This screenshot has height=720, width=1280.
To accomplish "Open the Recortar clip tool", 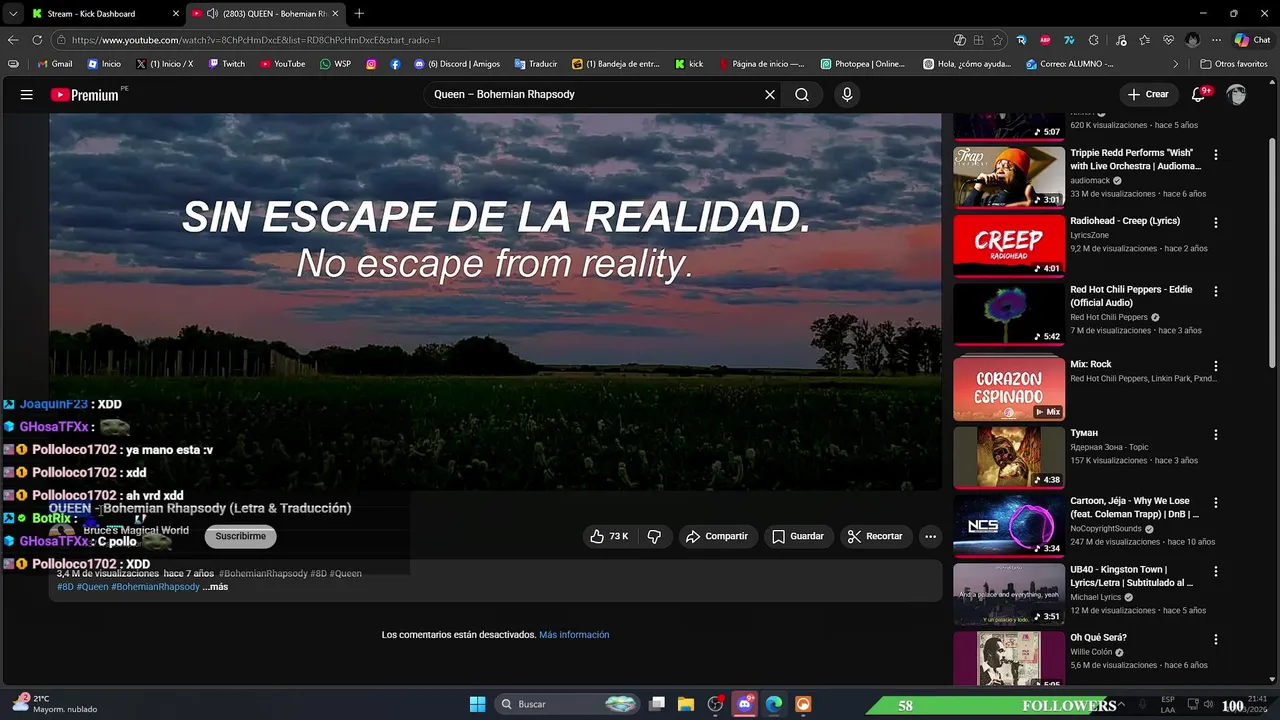I will click(875, 537).
